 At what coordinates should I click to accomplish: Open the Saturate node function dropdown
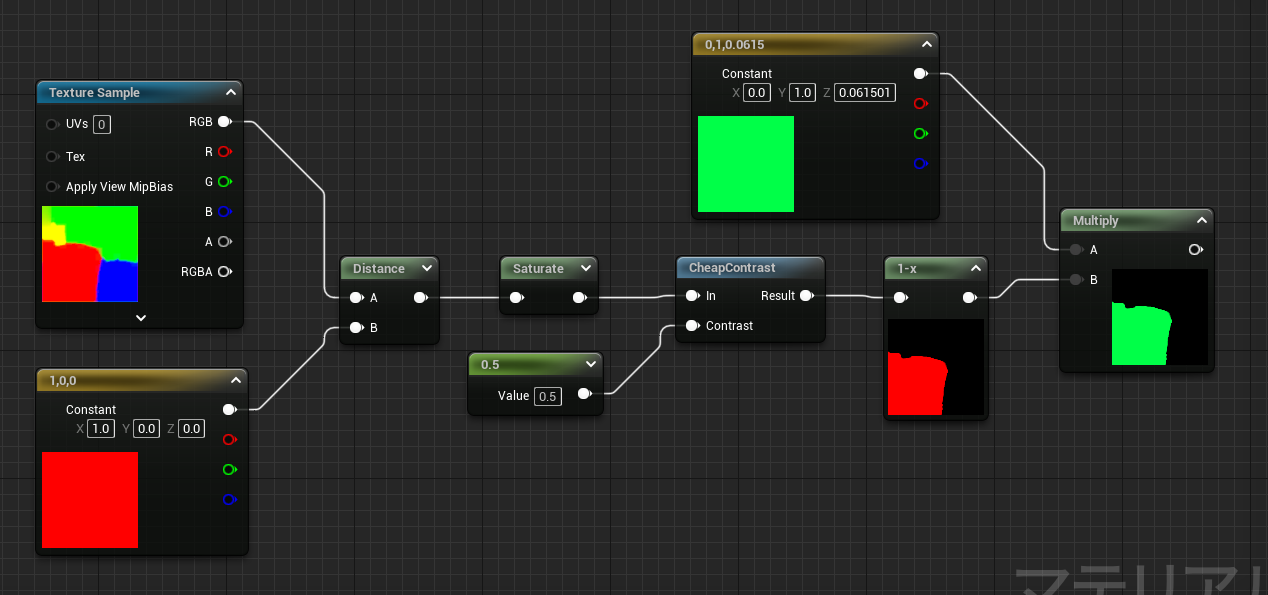click(x=586, y=268)
